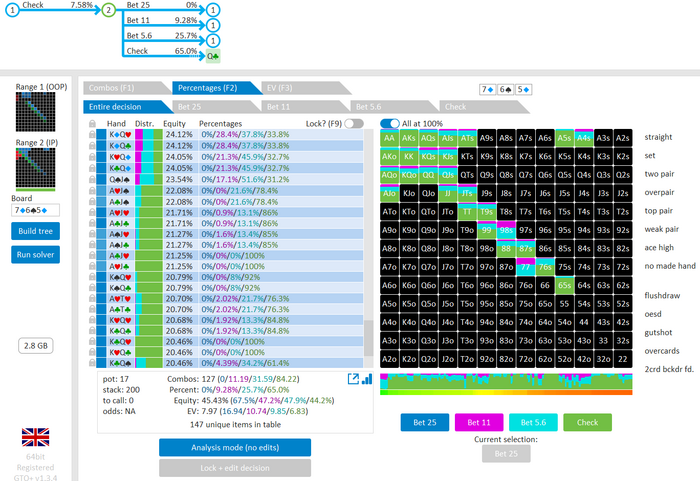Open the Check sub-tab

tap(482, 107)
